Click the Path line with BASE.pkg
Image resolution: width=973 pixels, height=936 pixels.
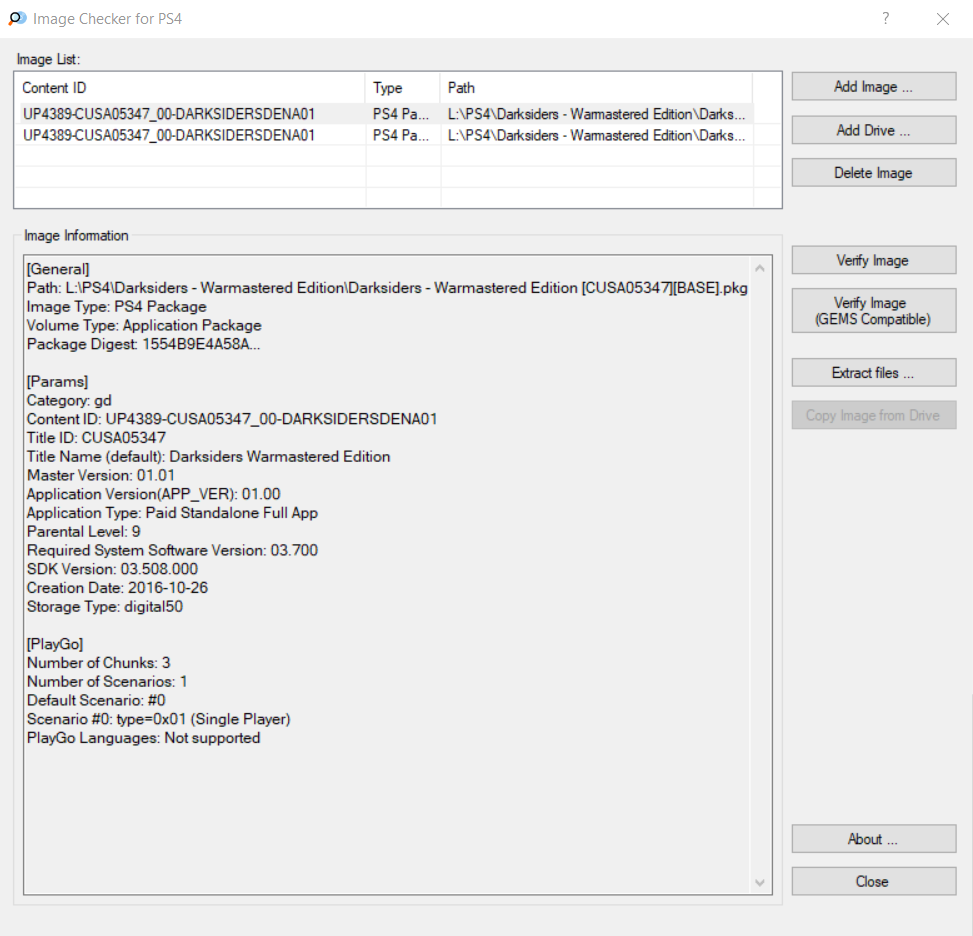pos(387,288)
